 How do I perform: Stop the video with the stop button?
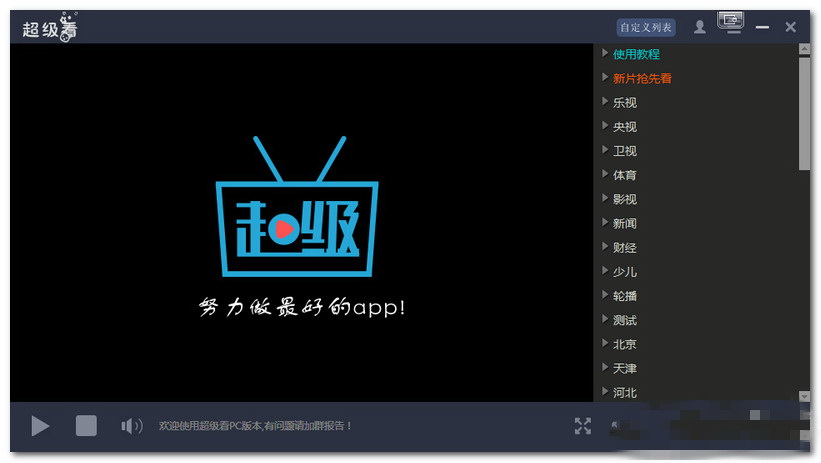pos(86,426)
